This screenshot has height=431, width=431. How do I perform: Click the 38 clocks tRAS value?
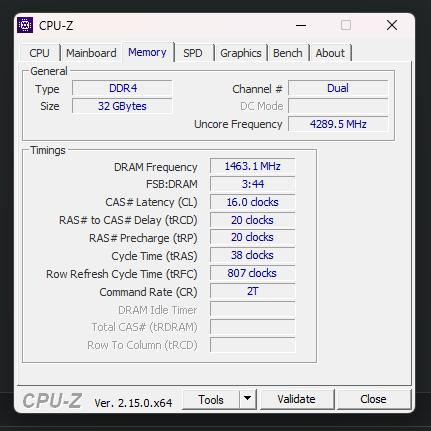coord(252,255)
